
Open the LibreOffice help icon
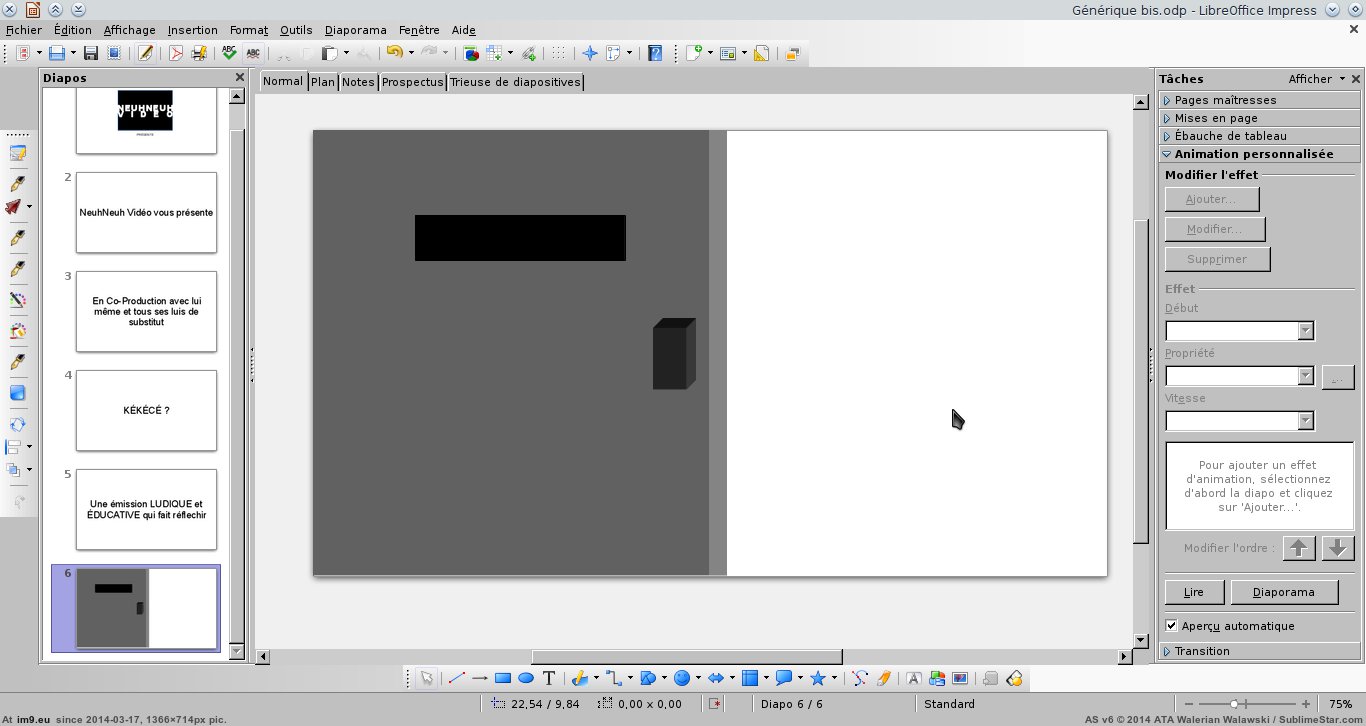655,53
